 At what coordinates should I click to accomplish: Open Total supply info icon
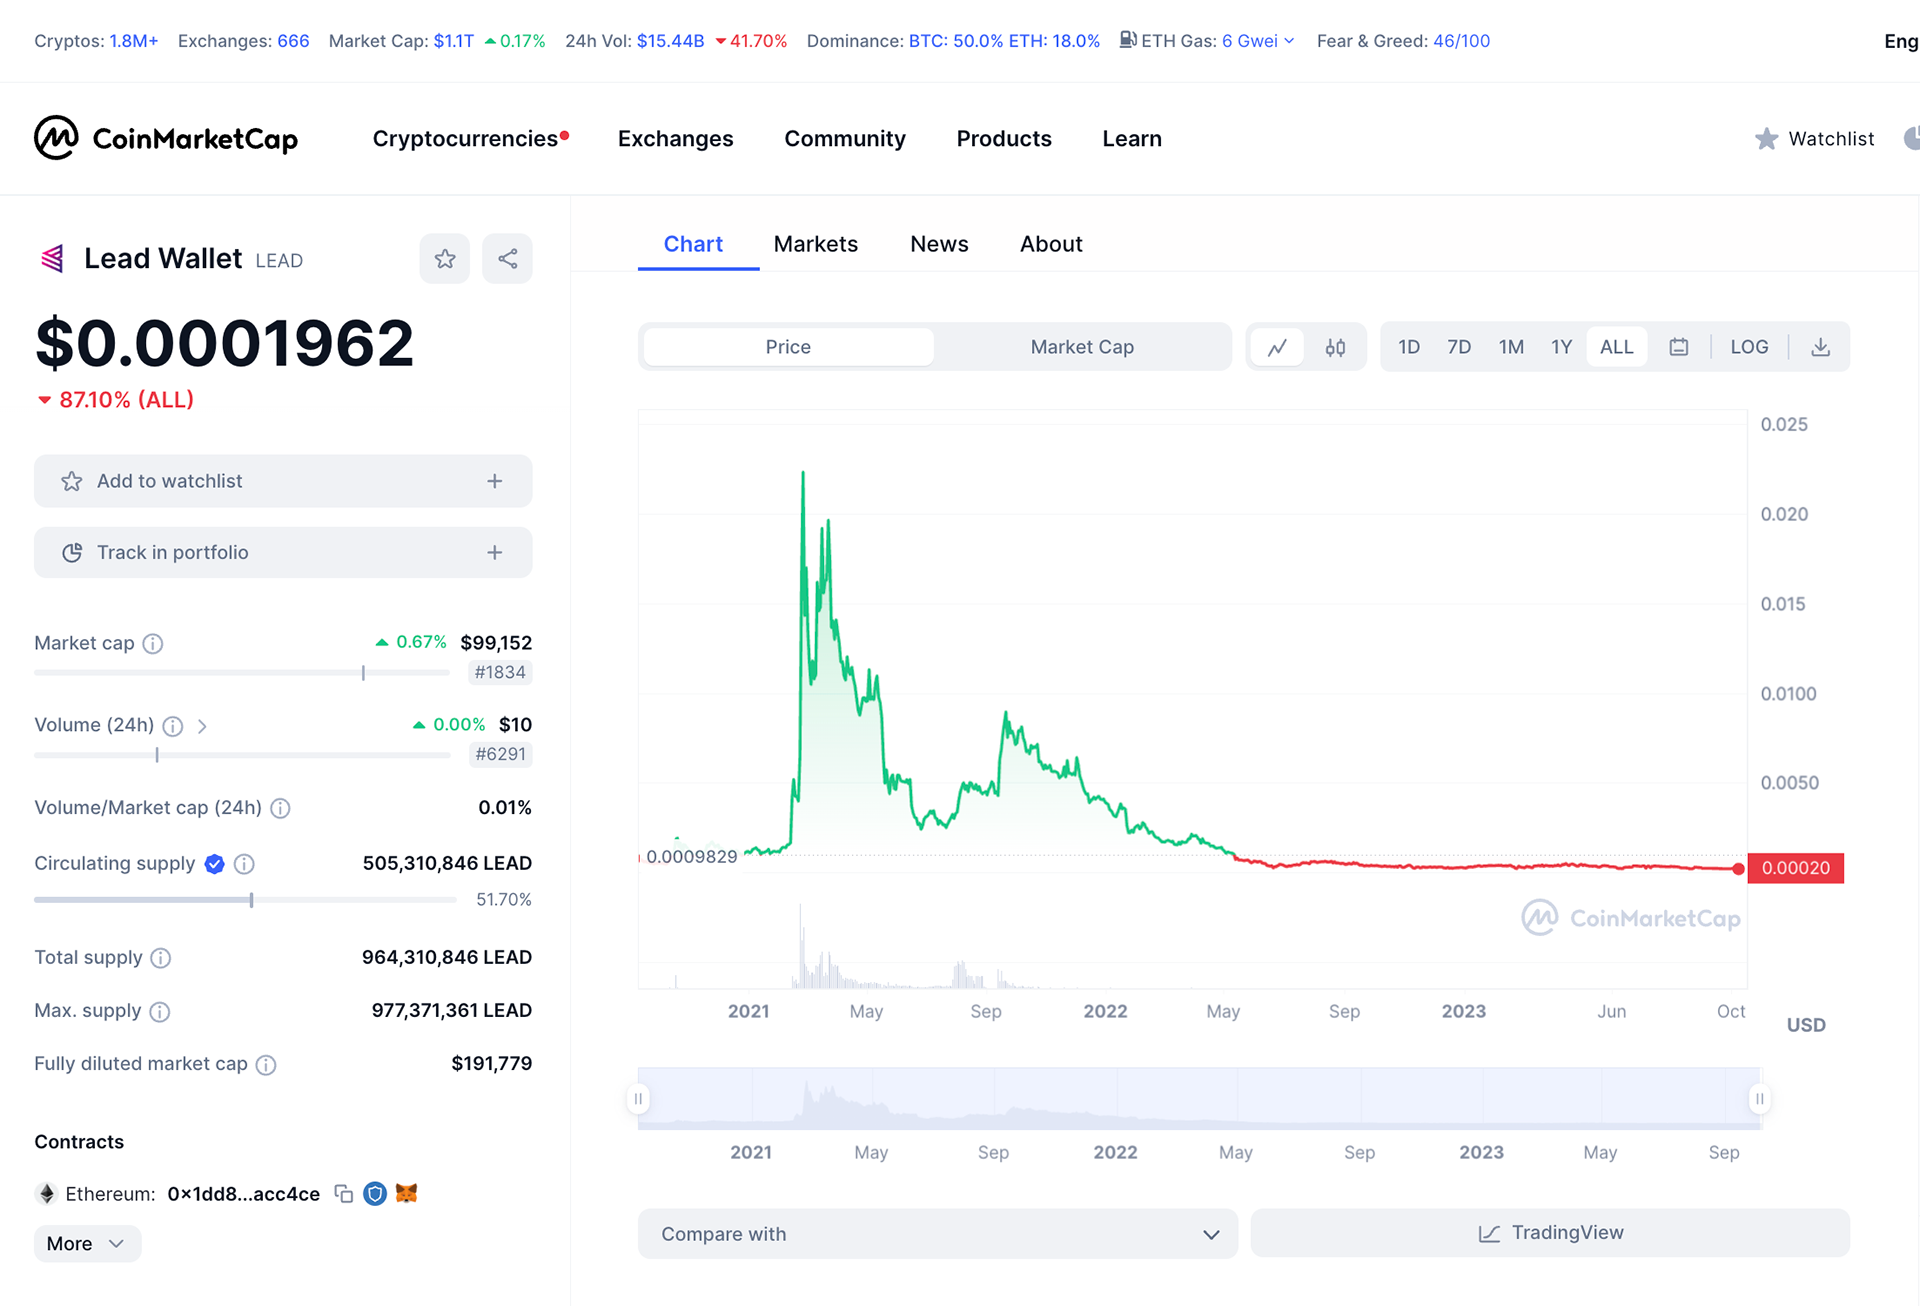tap(161, 958)
